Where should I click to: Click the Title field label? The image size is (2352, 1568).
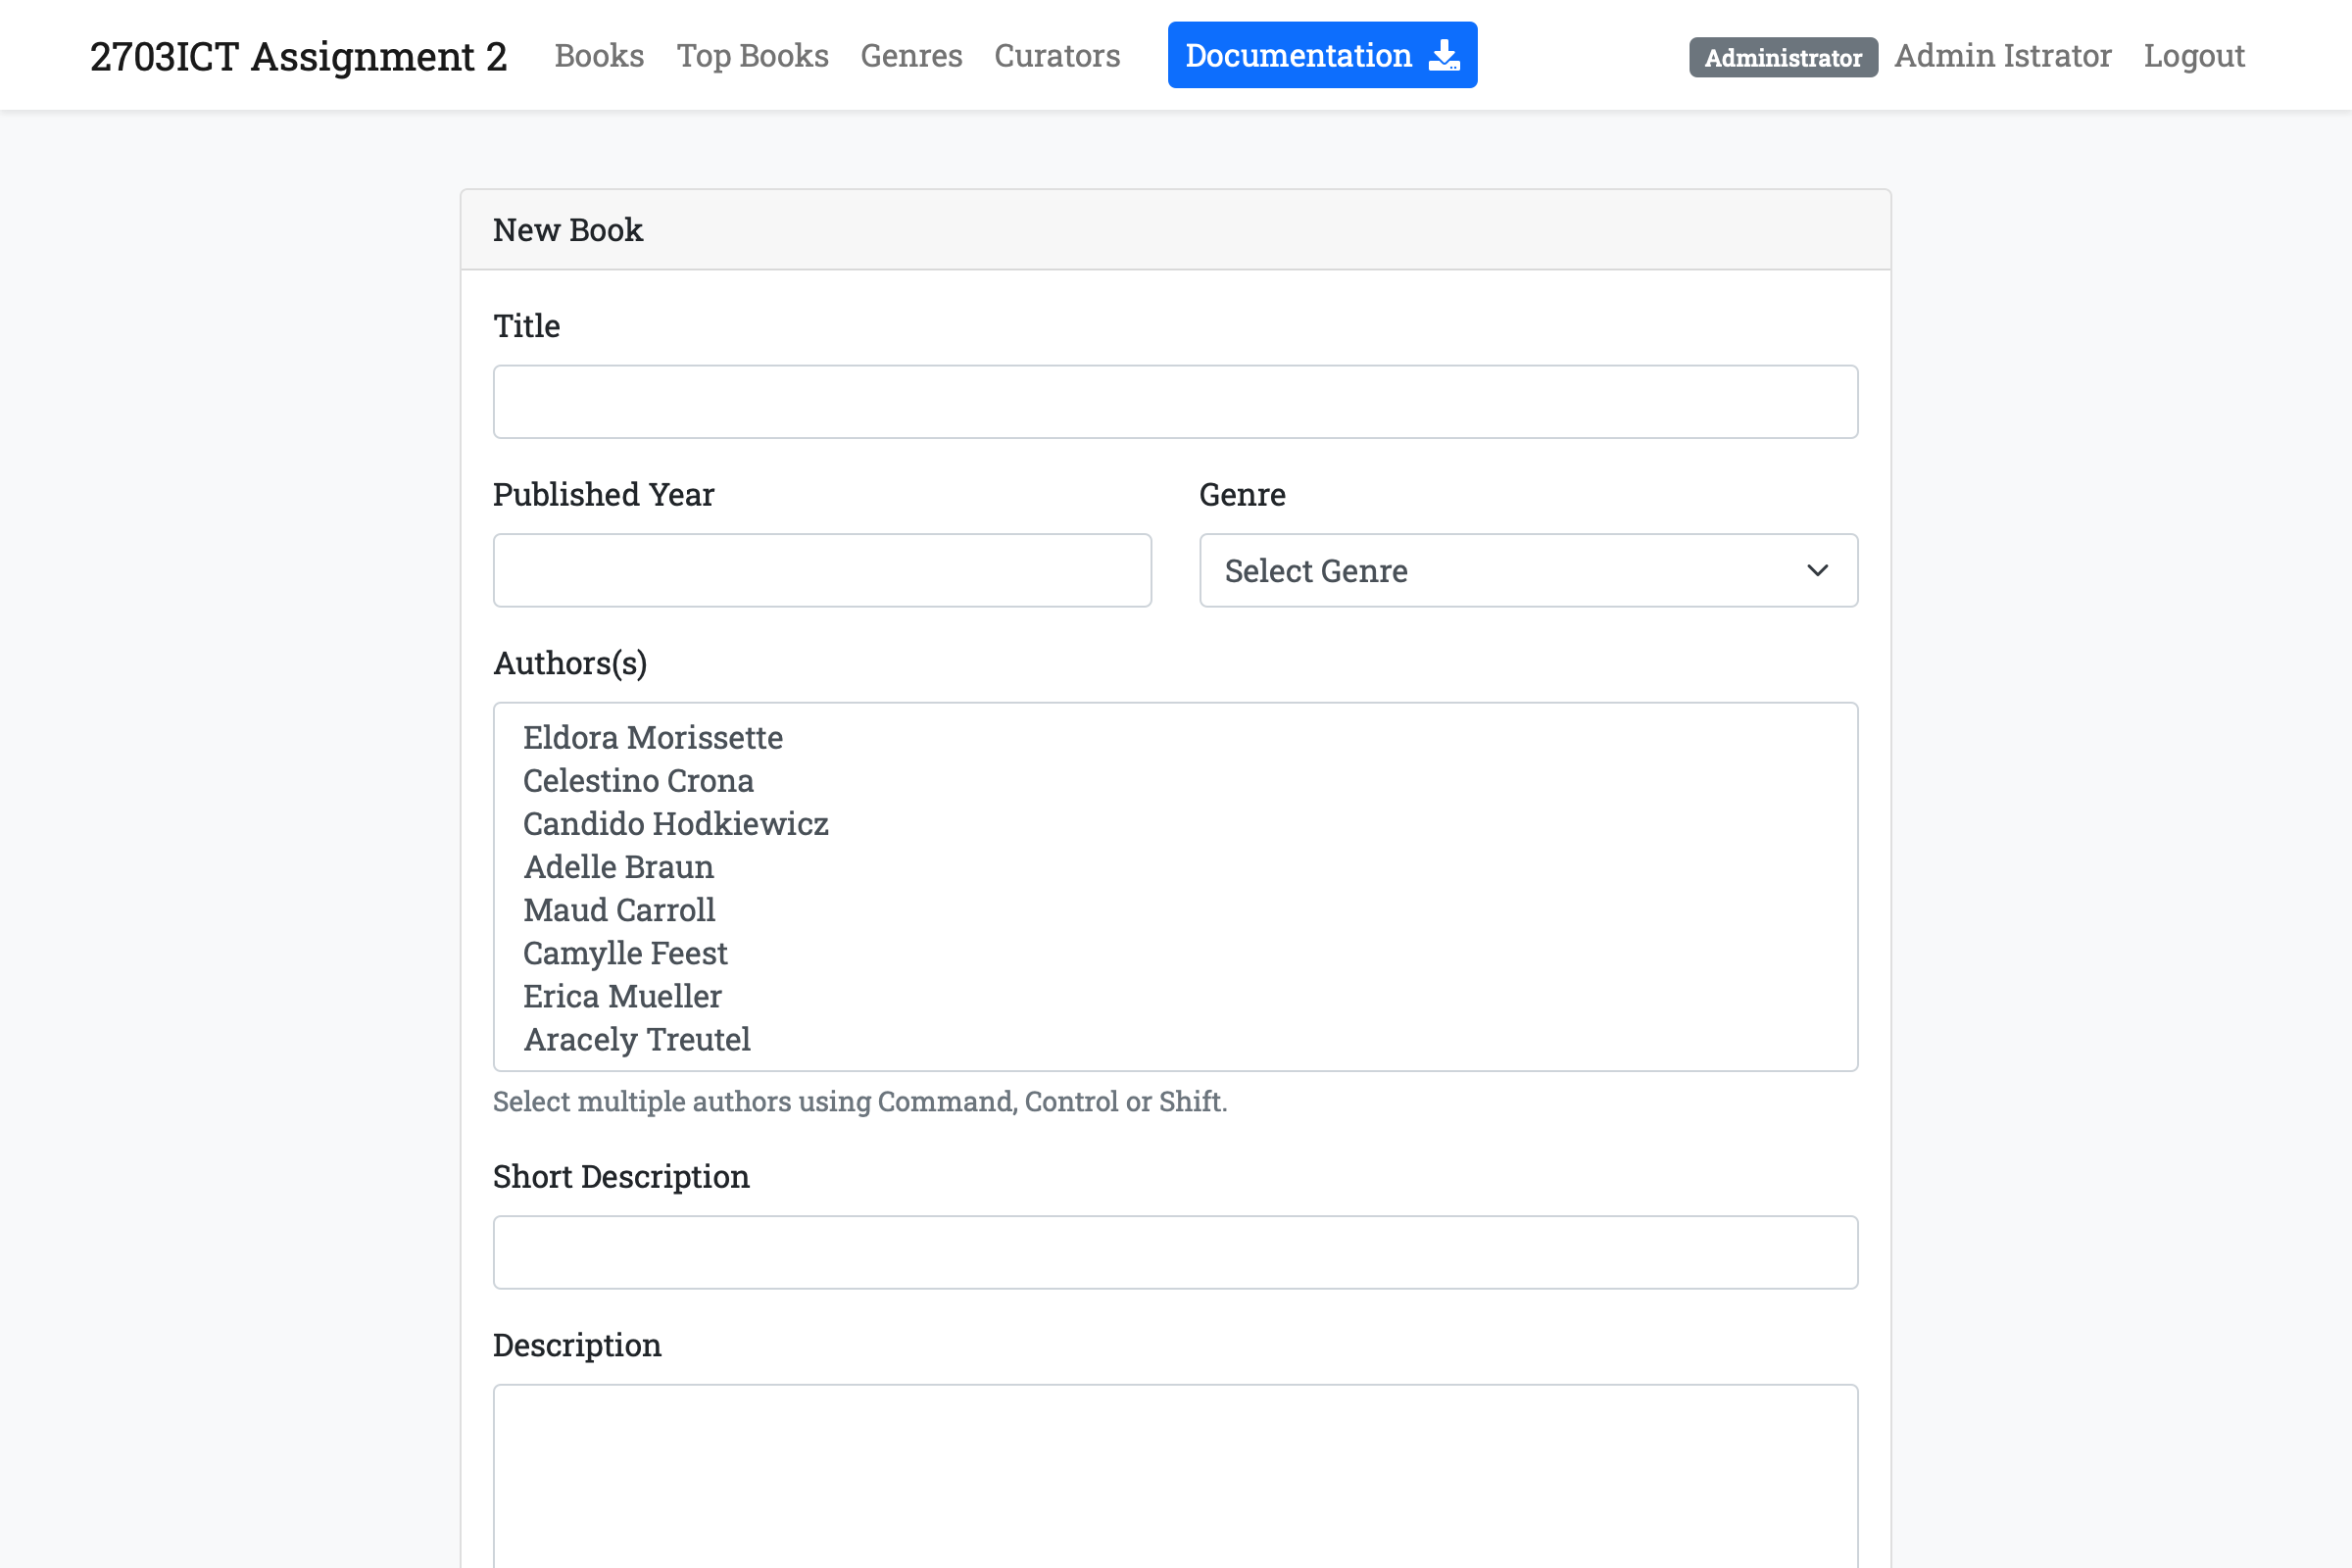[526, 326]
